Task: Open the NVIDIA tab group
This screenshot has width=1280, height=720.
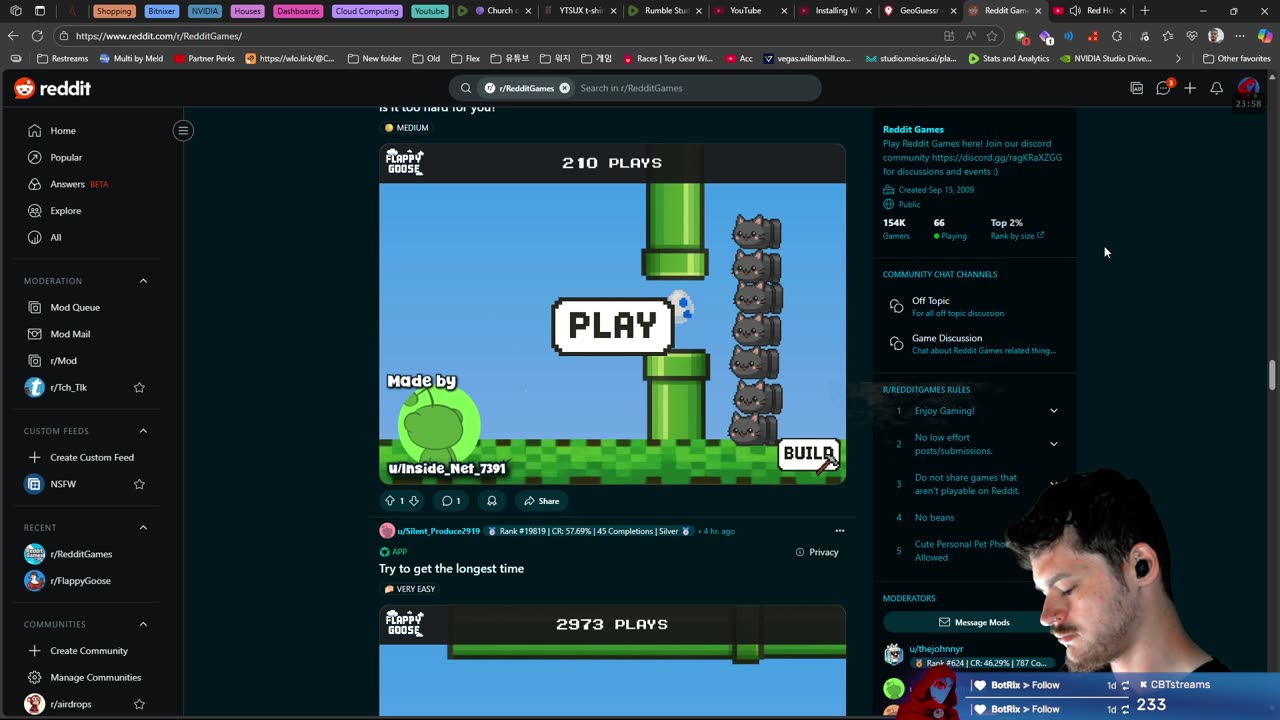Action: 205,11
